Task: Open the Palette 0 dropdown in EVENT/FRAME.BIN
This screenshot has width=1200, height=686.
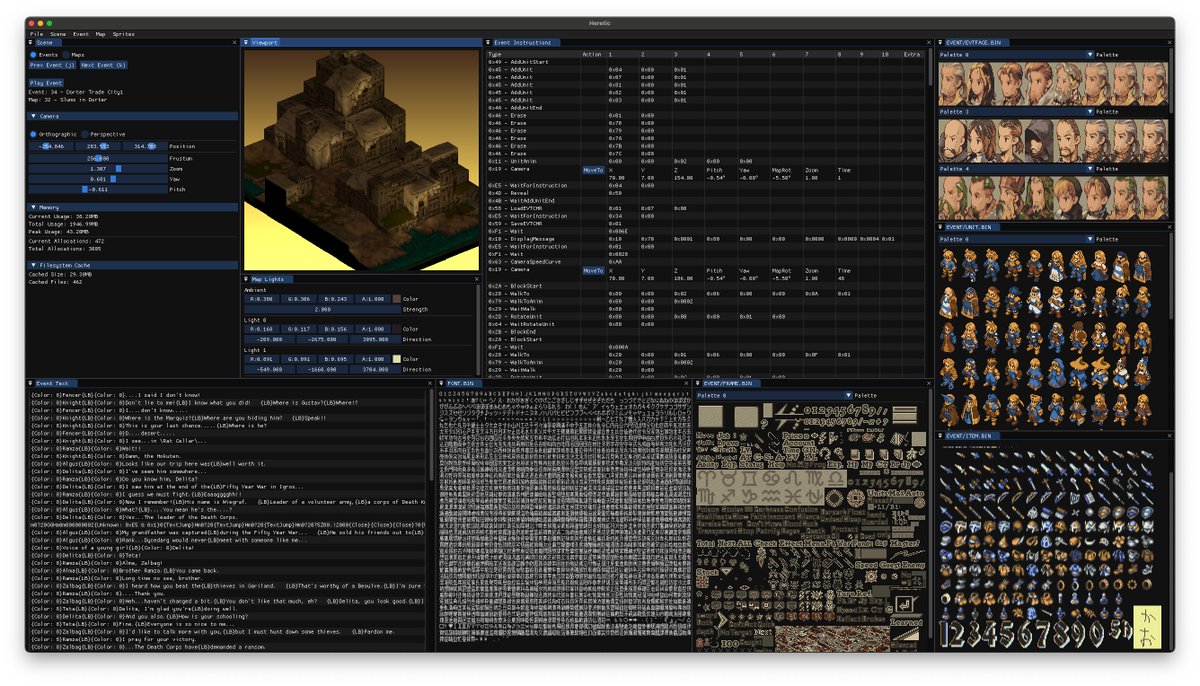Action: coord(774,395)
